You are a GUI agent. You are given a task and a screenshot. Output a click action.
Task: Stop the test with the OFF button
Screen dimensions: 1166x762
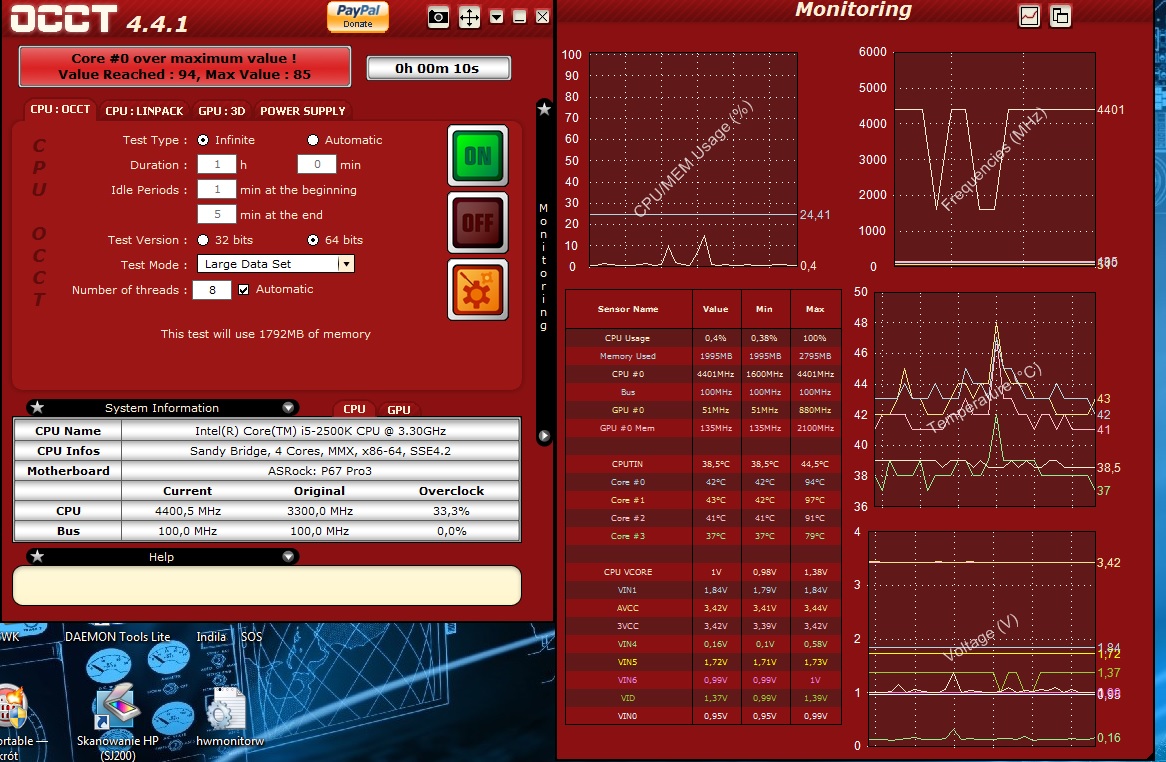pos(478,222)
